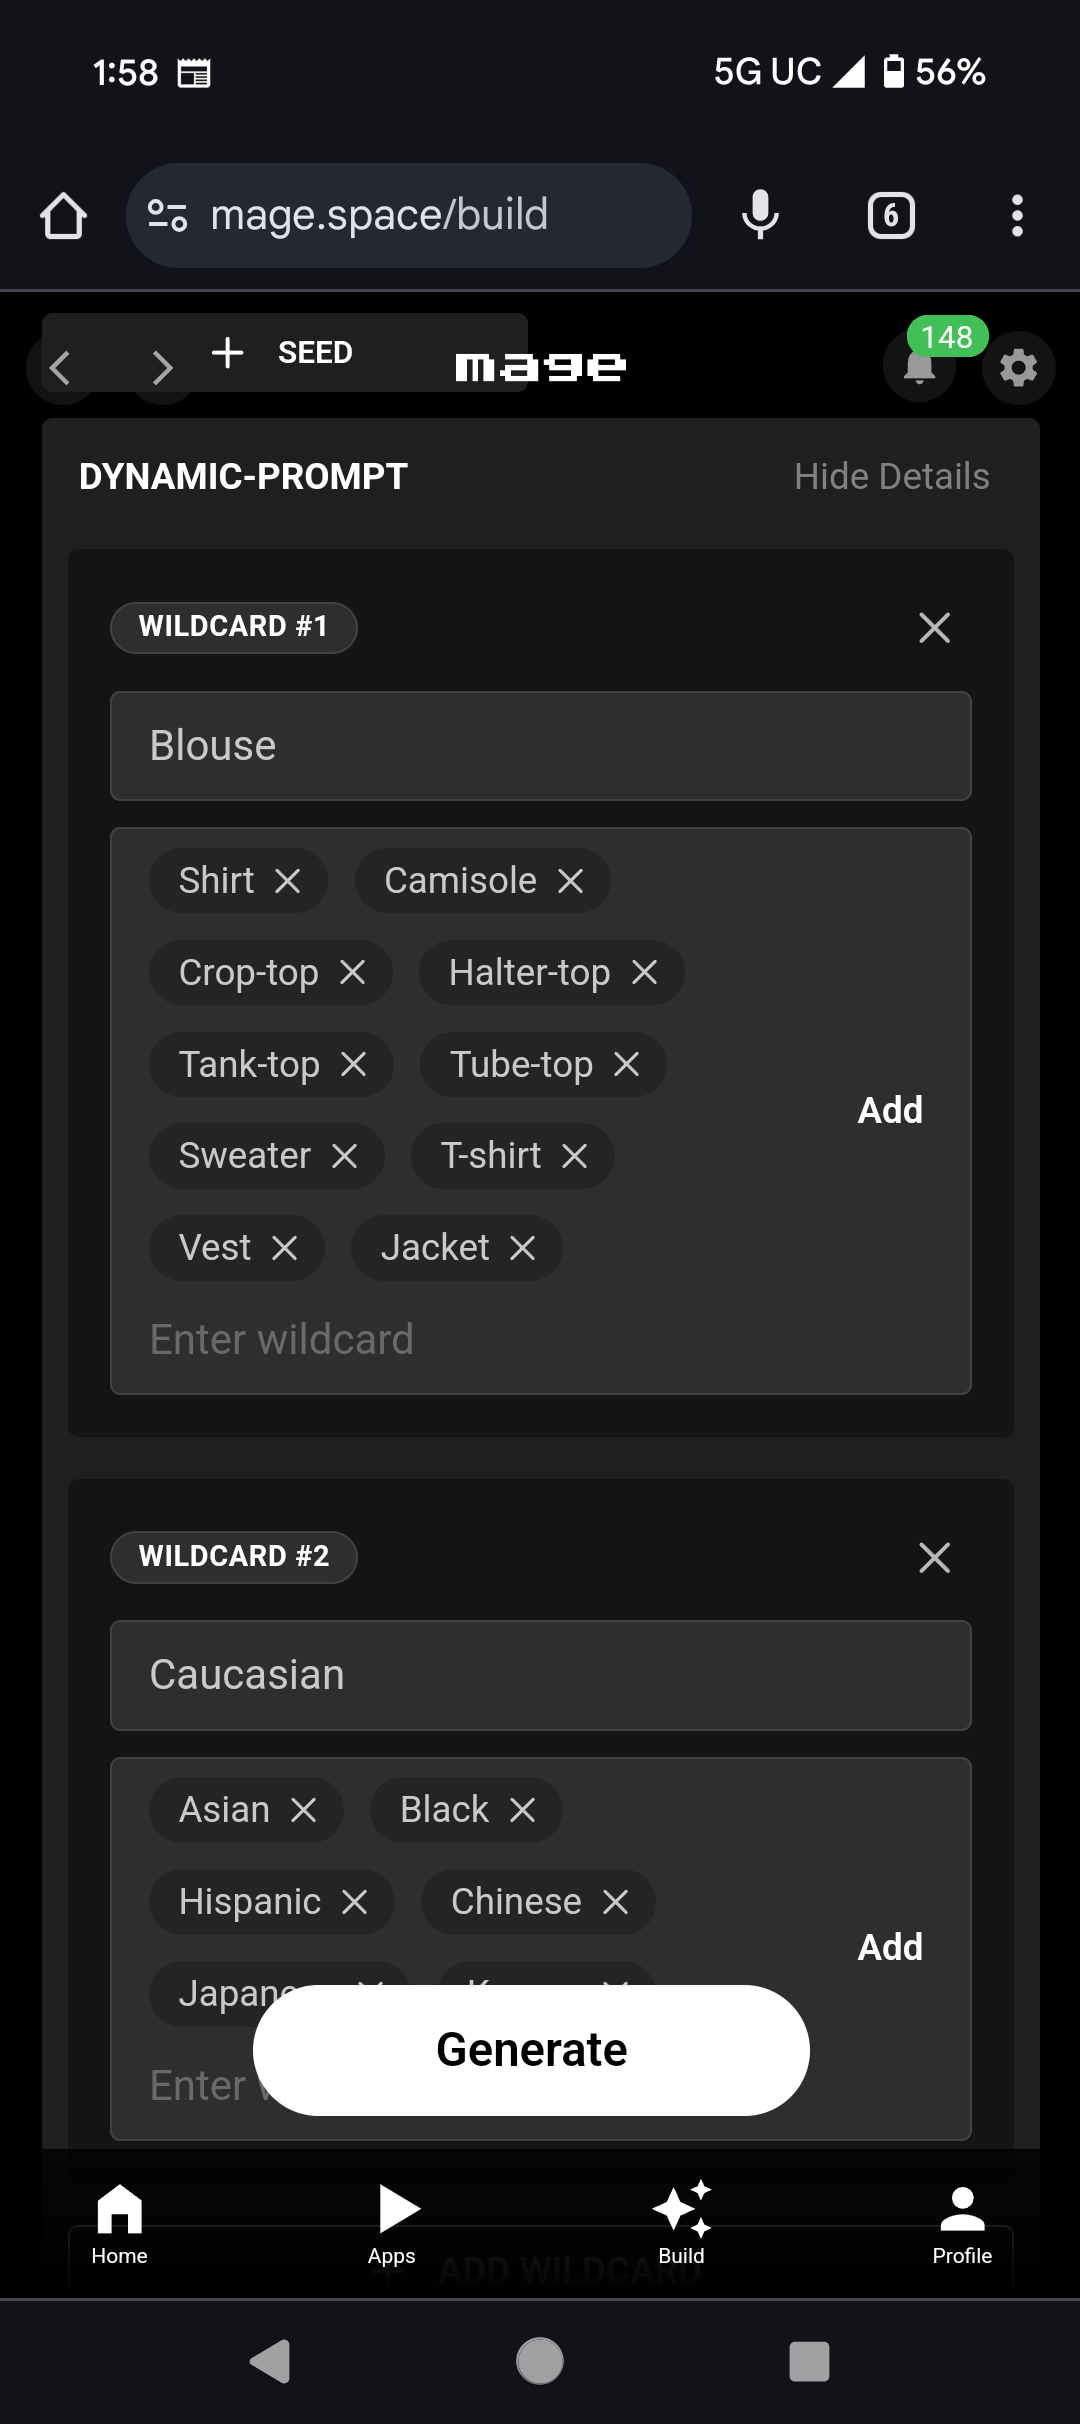Navigate to previous panel with left chevron

[x=60, y=368]
